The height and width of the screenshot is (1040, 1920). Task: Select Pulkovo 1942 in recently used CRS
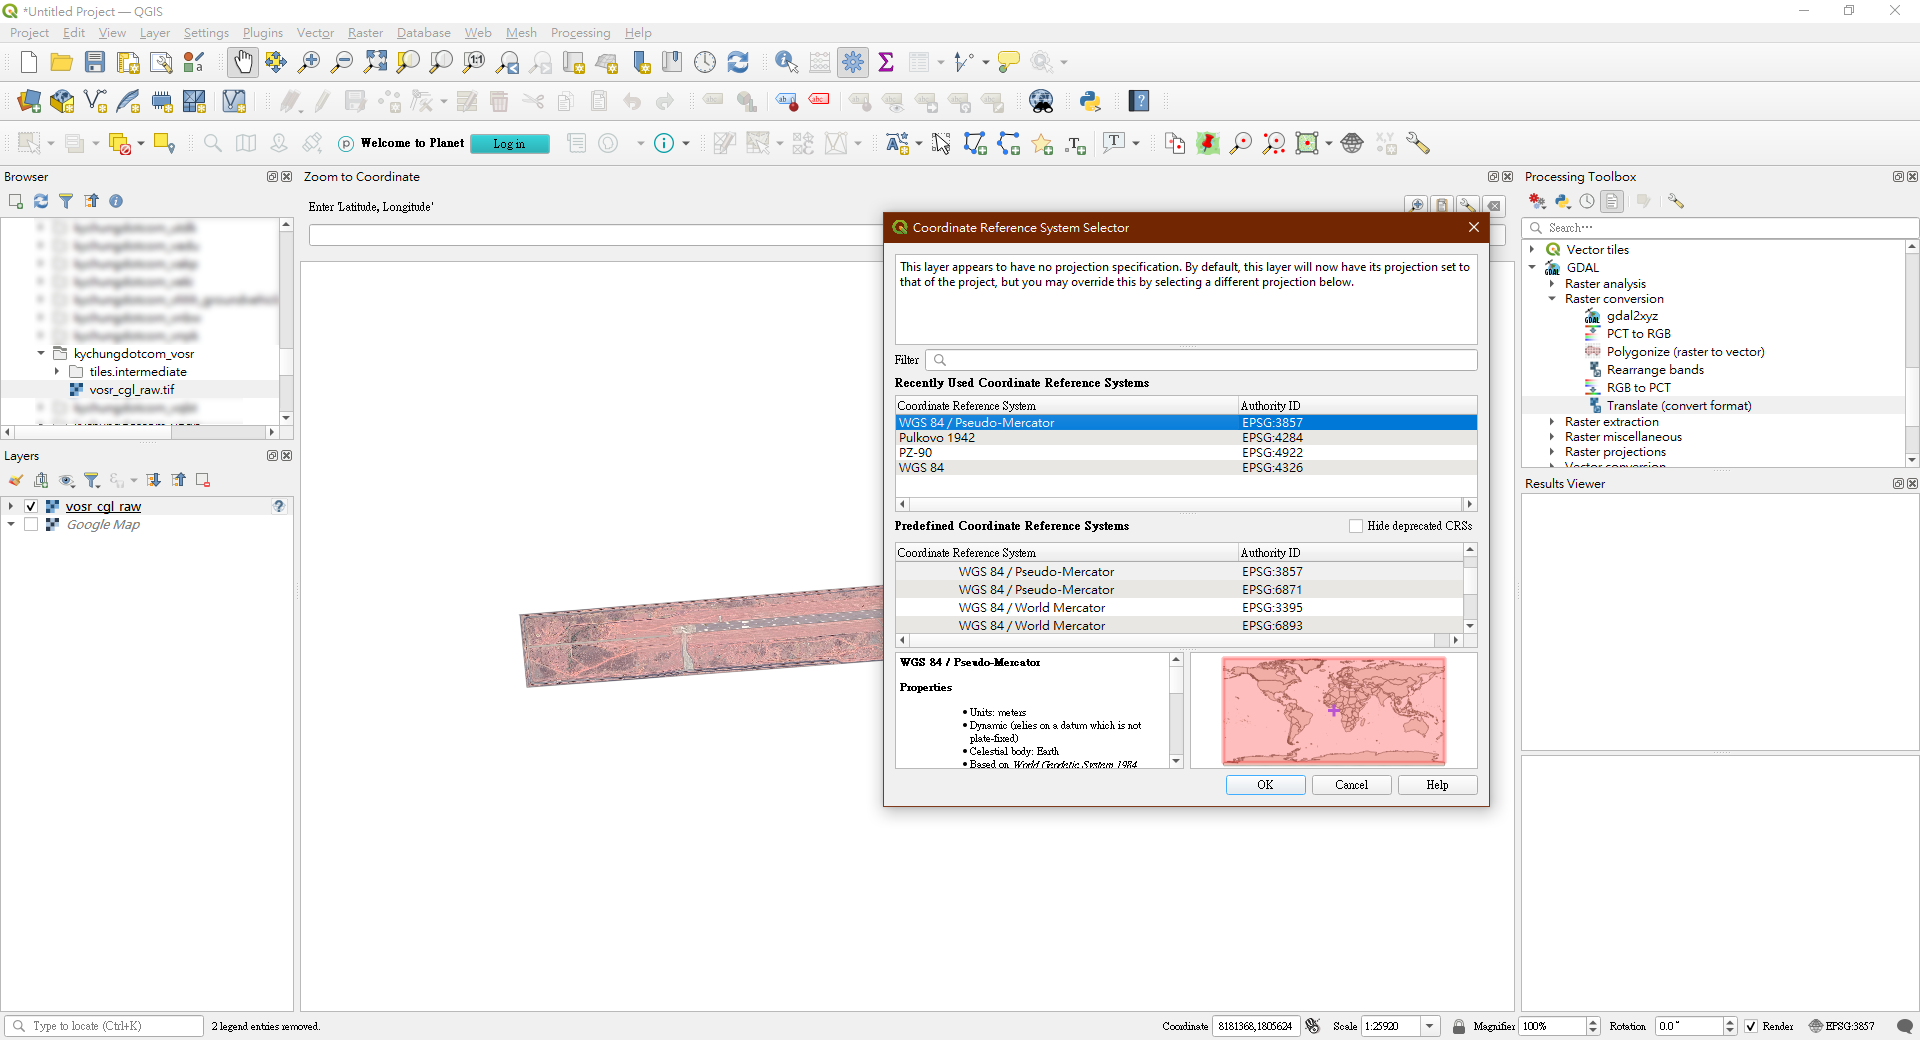(1186, 438)
